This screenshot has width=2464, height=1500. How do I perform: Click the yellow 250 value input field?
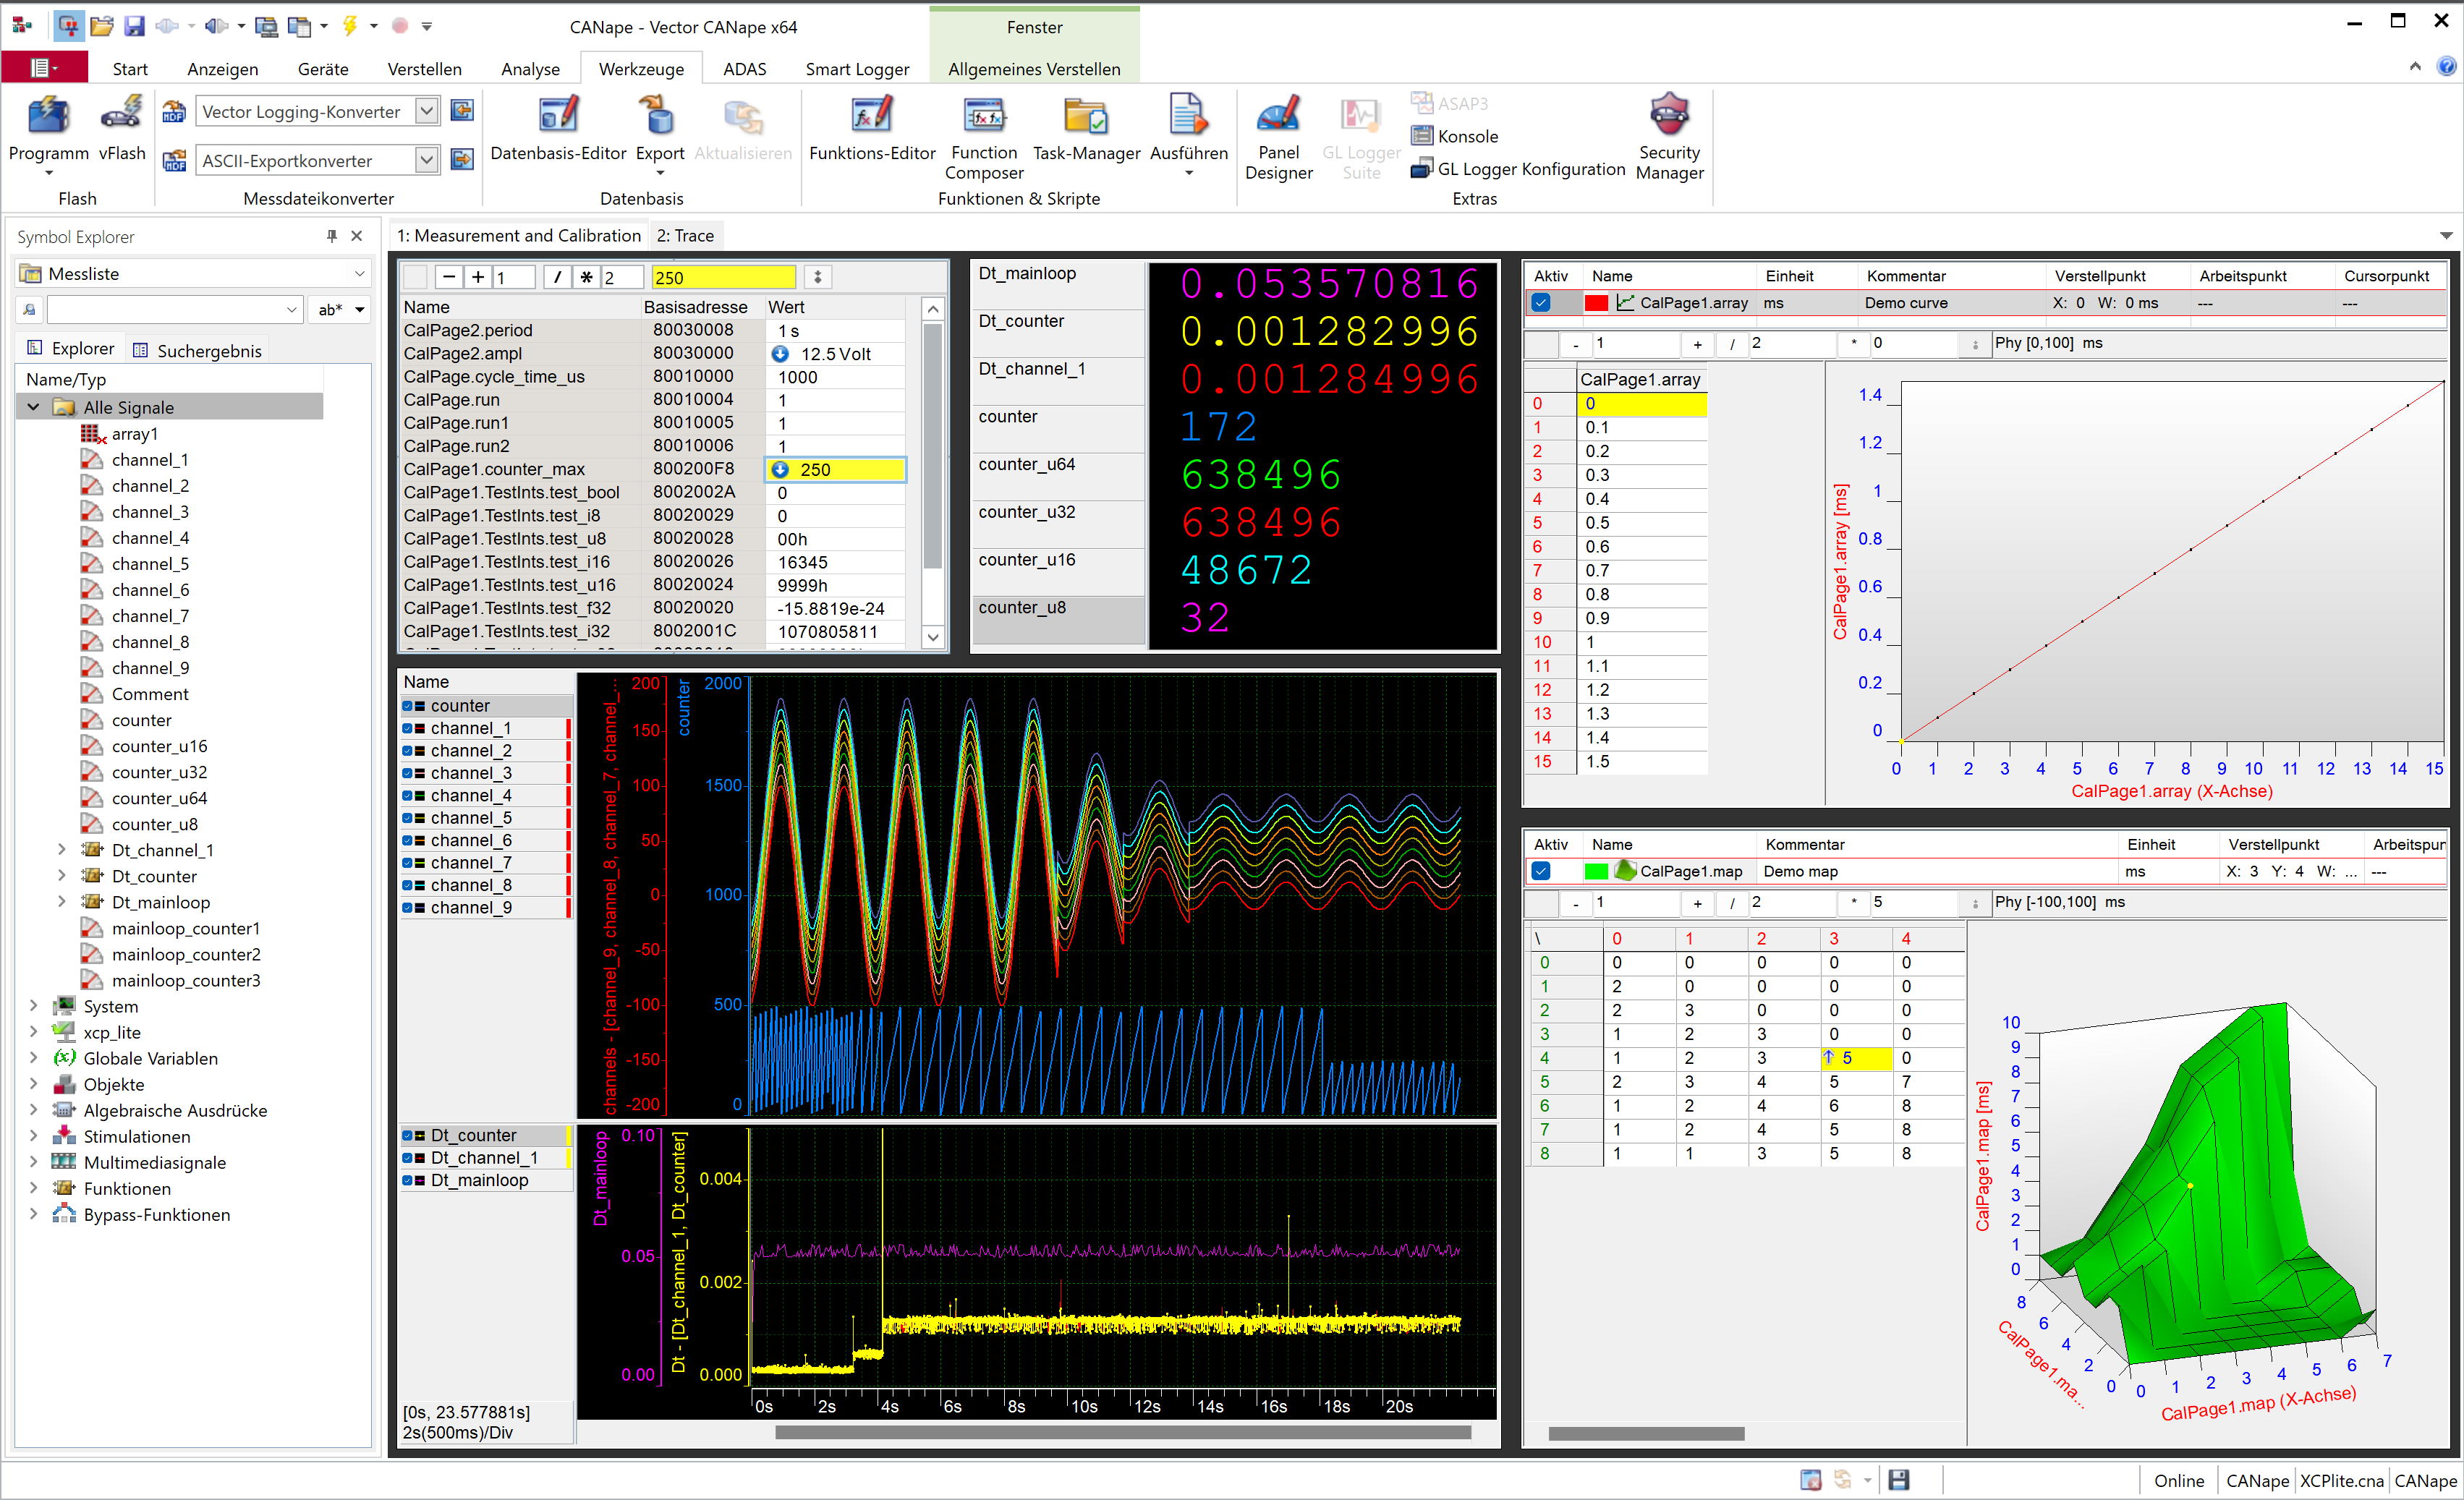click(723, 277)
